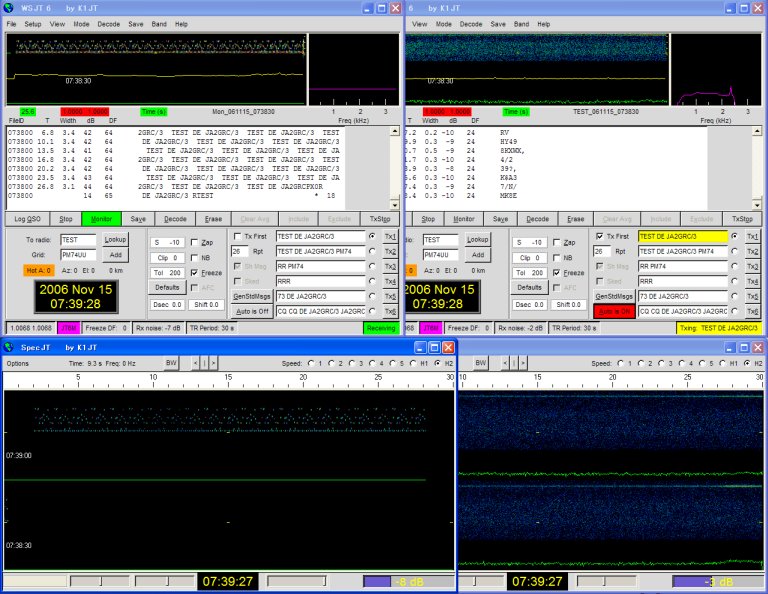Toggle Freeze checkbox in left window
Screen dimensions: 768x594
tap(194, 273)
